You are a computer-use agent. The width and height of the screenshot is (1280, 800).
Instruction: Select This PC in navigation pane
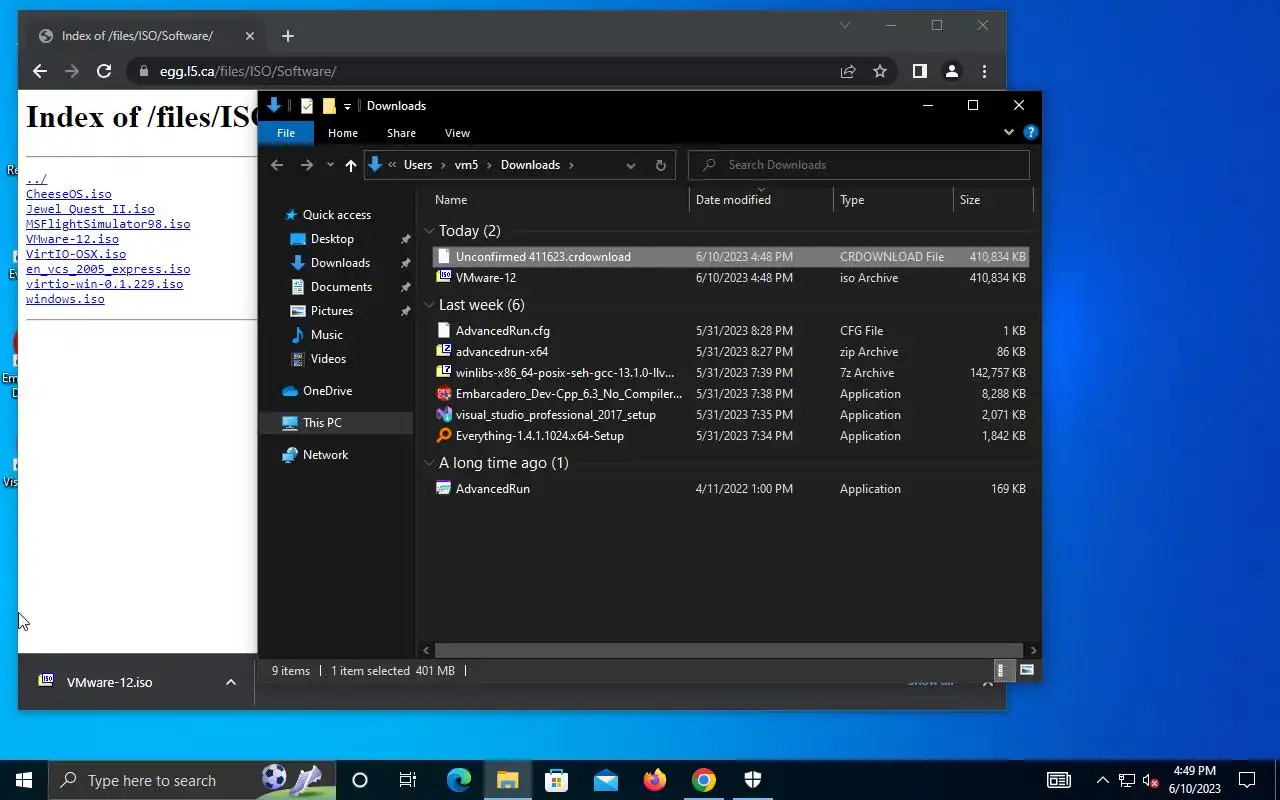(x=322, y=423)
